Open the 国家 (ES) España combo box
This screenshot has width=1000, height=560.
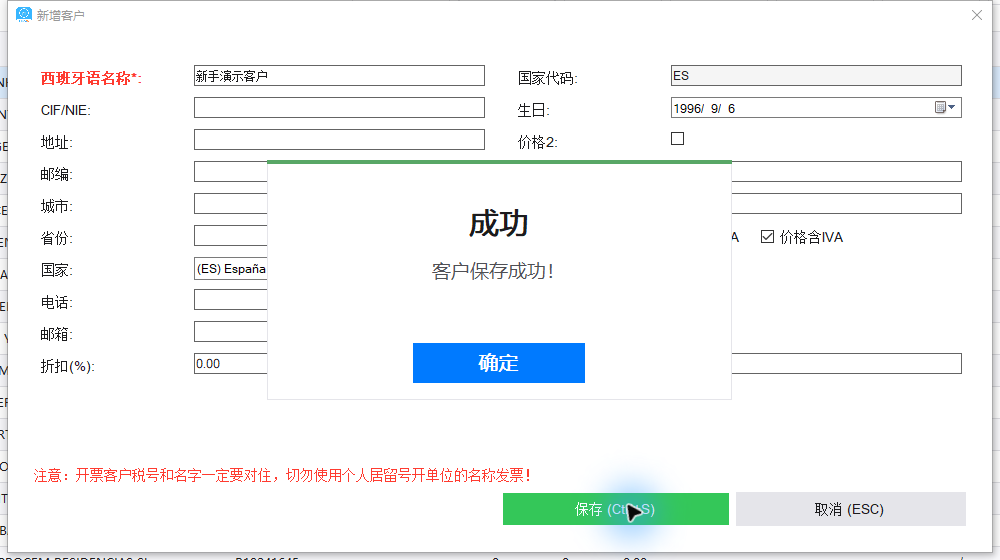click(x=230, y=269)
